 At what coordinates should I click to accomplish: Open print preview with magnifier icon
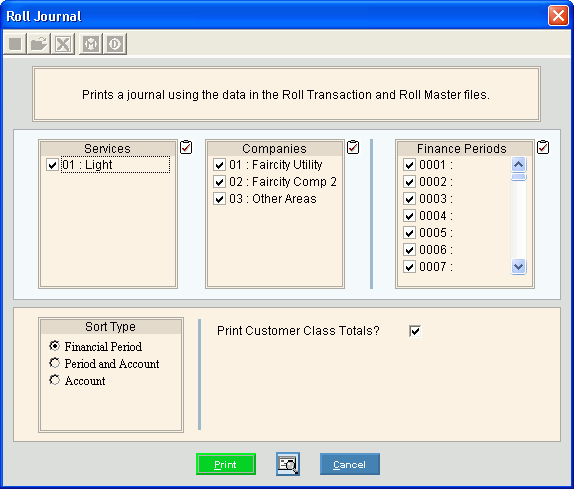pos(288,464)
